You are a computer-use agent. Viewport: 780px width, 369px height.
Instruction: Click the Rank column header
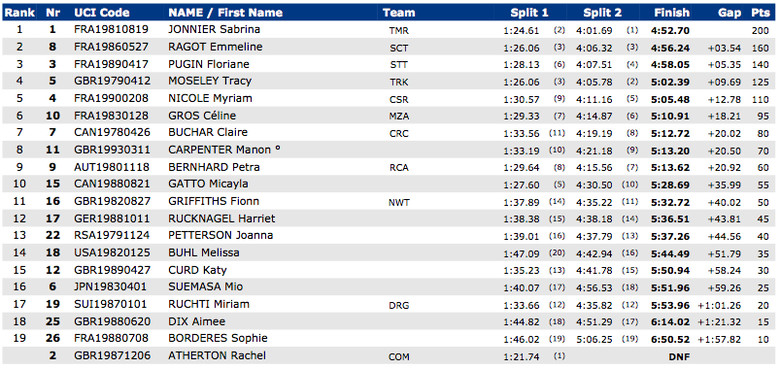(x=19, y=12)
